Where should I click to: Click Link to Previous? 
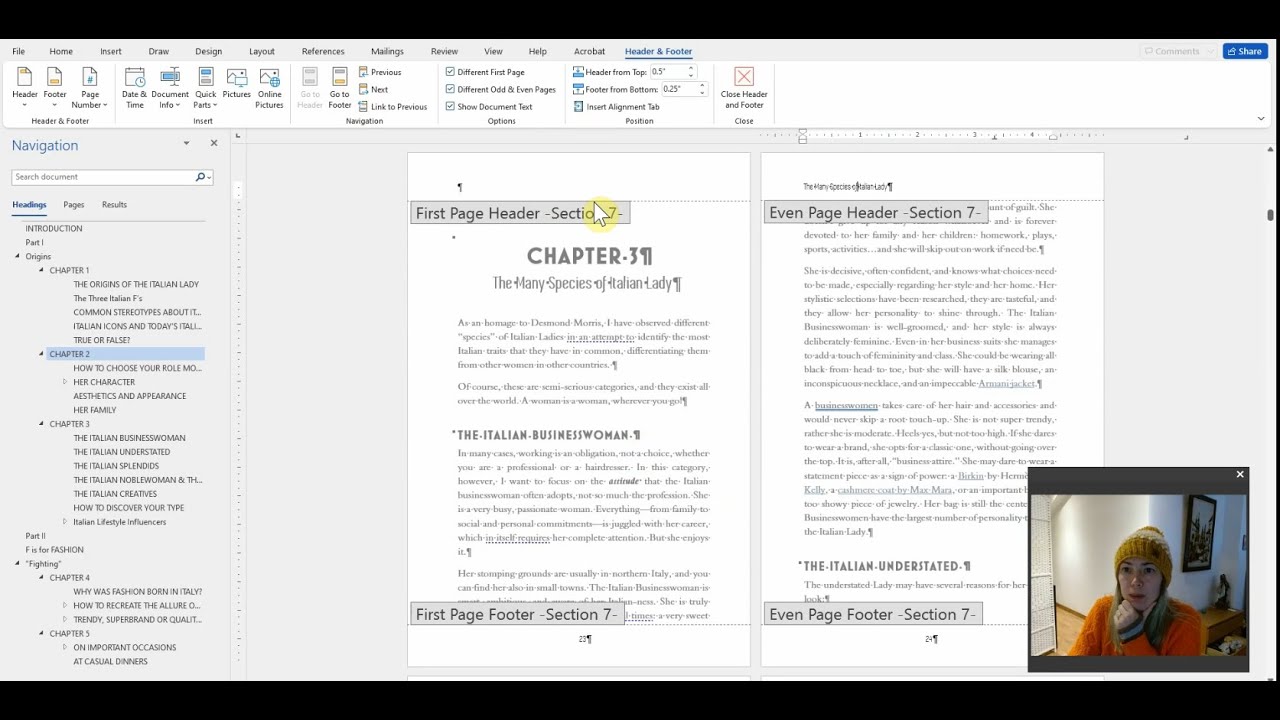(392, 106)
